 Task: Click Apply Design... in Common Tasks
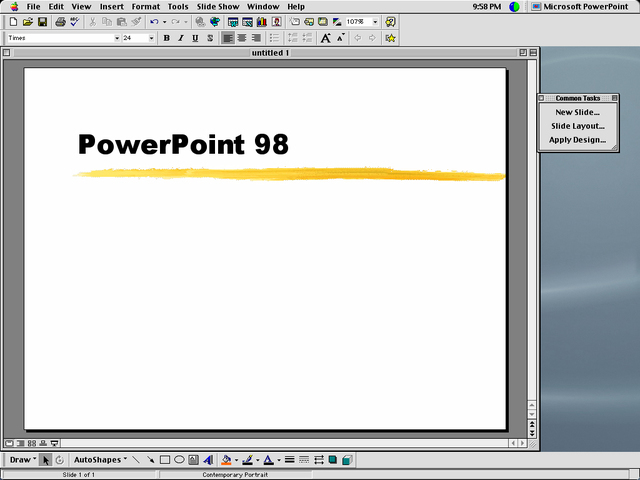tap(577, 140)
